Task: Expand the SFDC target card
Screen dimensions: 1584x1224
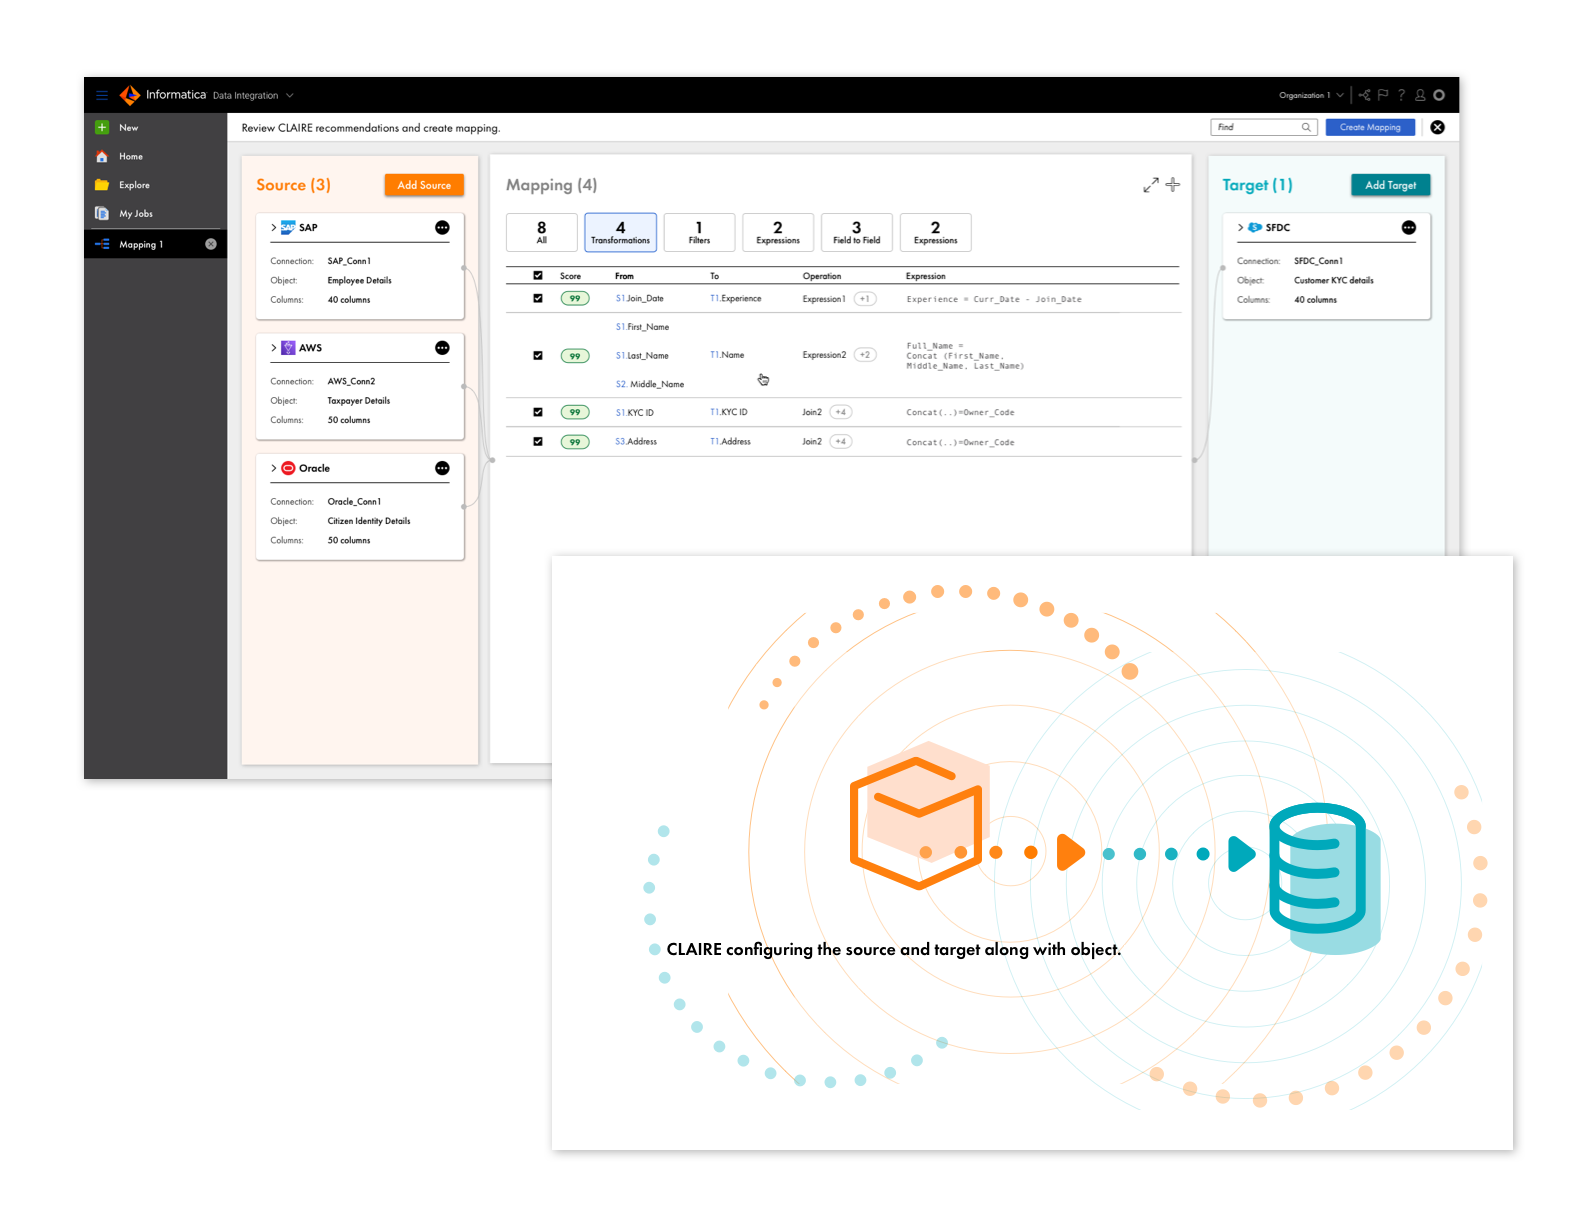Action: (1241, 228)
